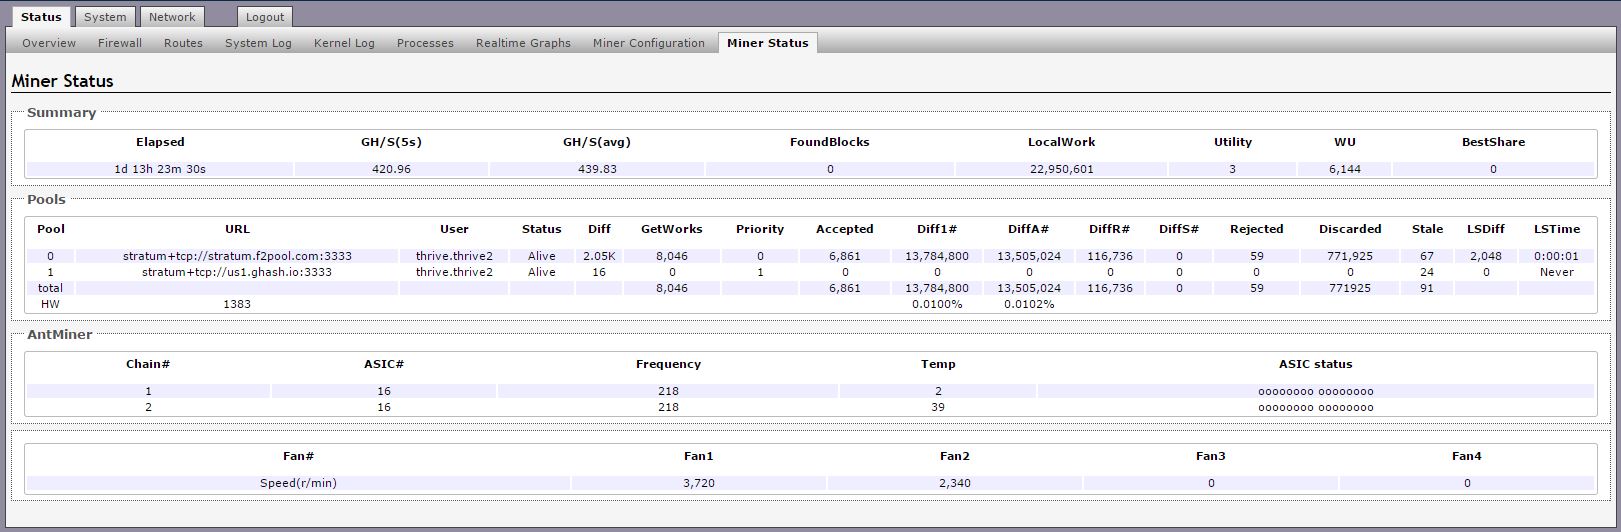Select LocalWork value 22,950,601
Screen dimensions: 1621x532
[1062, 169]
